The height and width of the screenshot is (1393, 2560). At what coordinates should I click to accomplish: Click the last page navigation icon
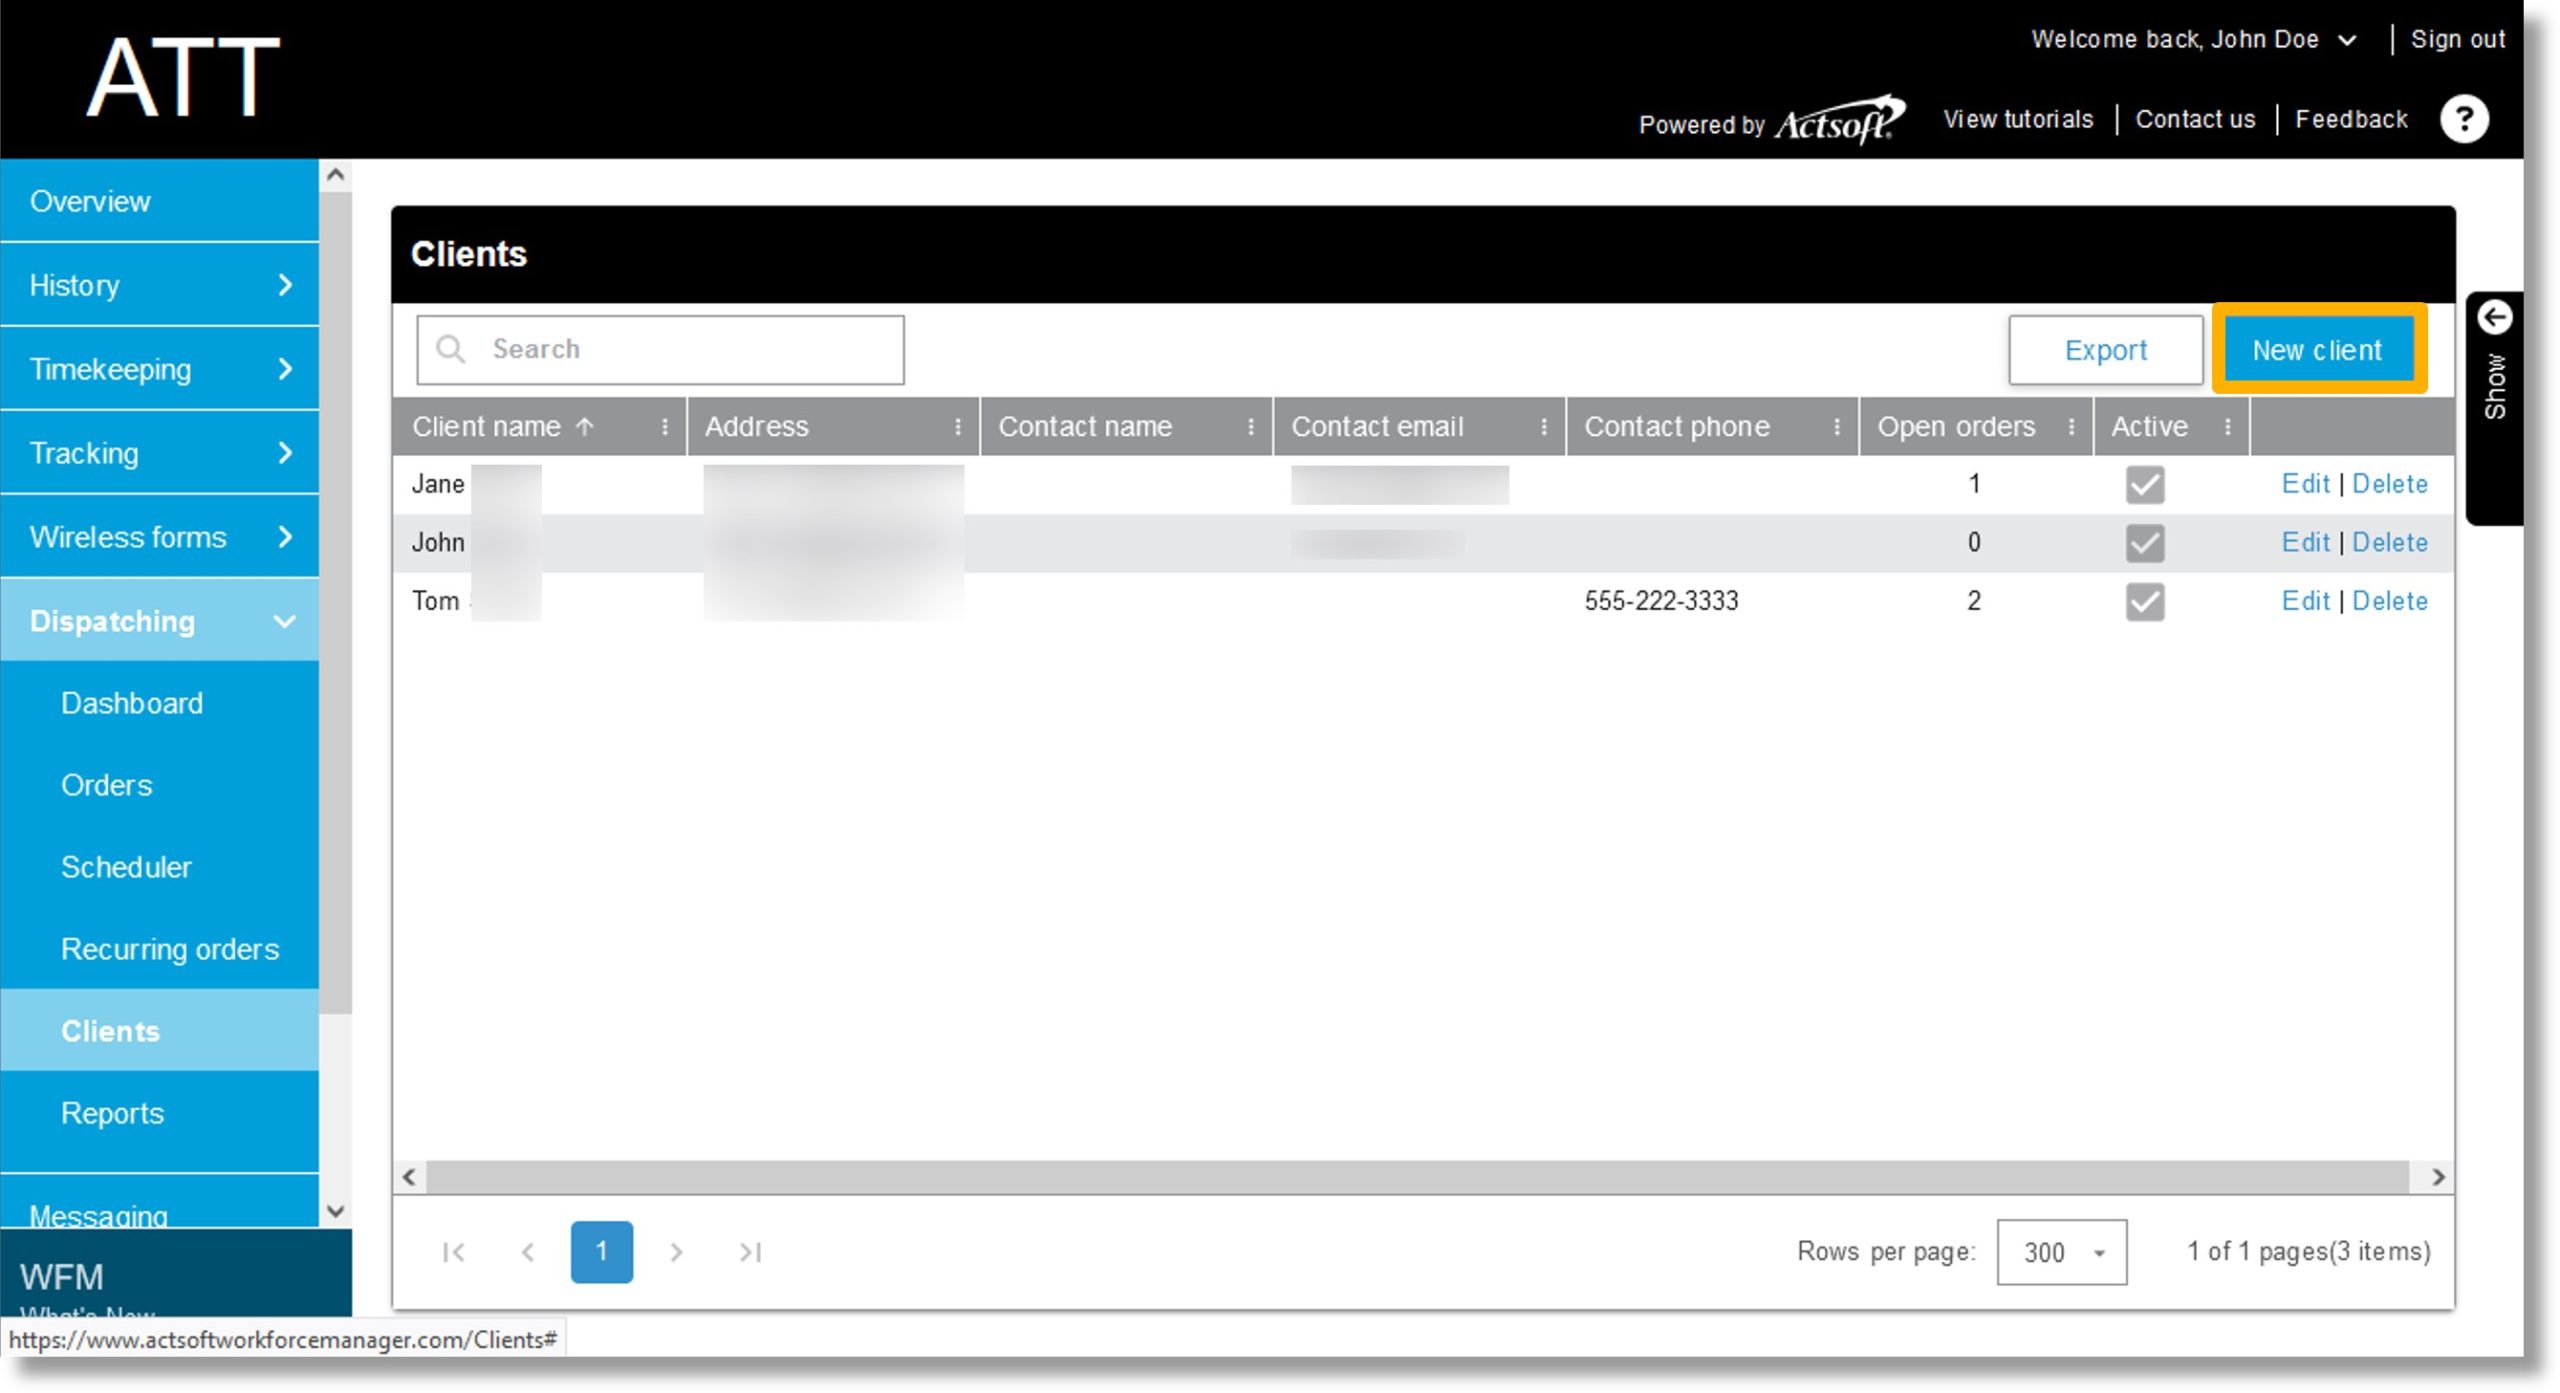point(749,1252)
